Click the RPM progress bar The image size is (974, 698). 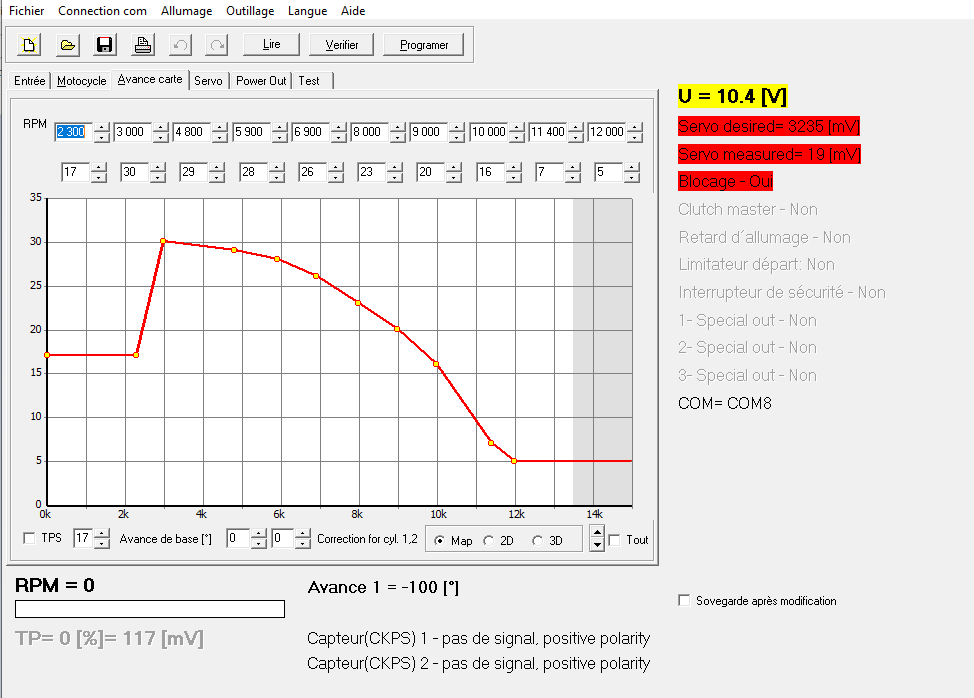[150, 609]
